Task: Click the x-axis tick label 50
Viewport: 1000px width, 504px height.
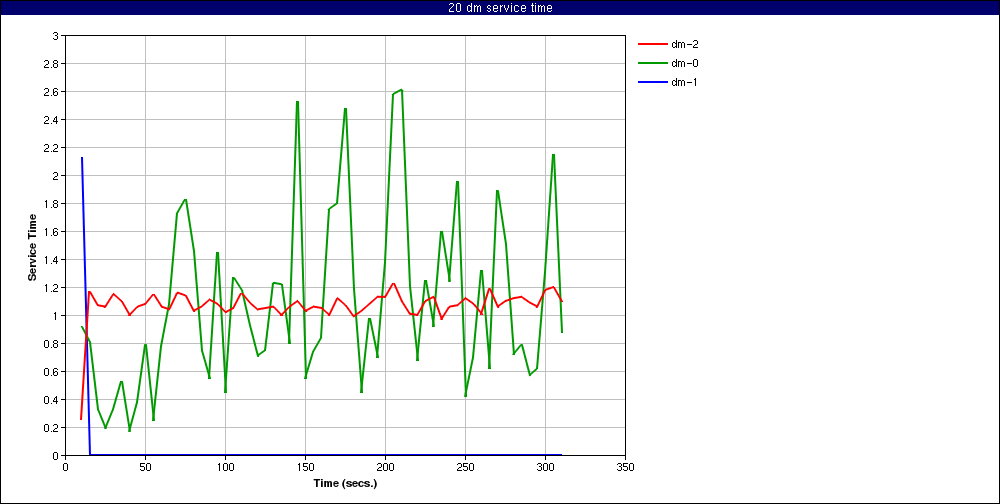Action: (x=145, y=467)
